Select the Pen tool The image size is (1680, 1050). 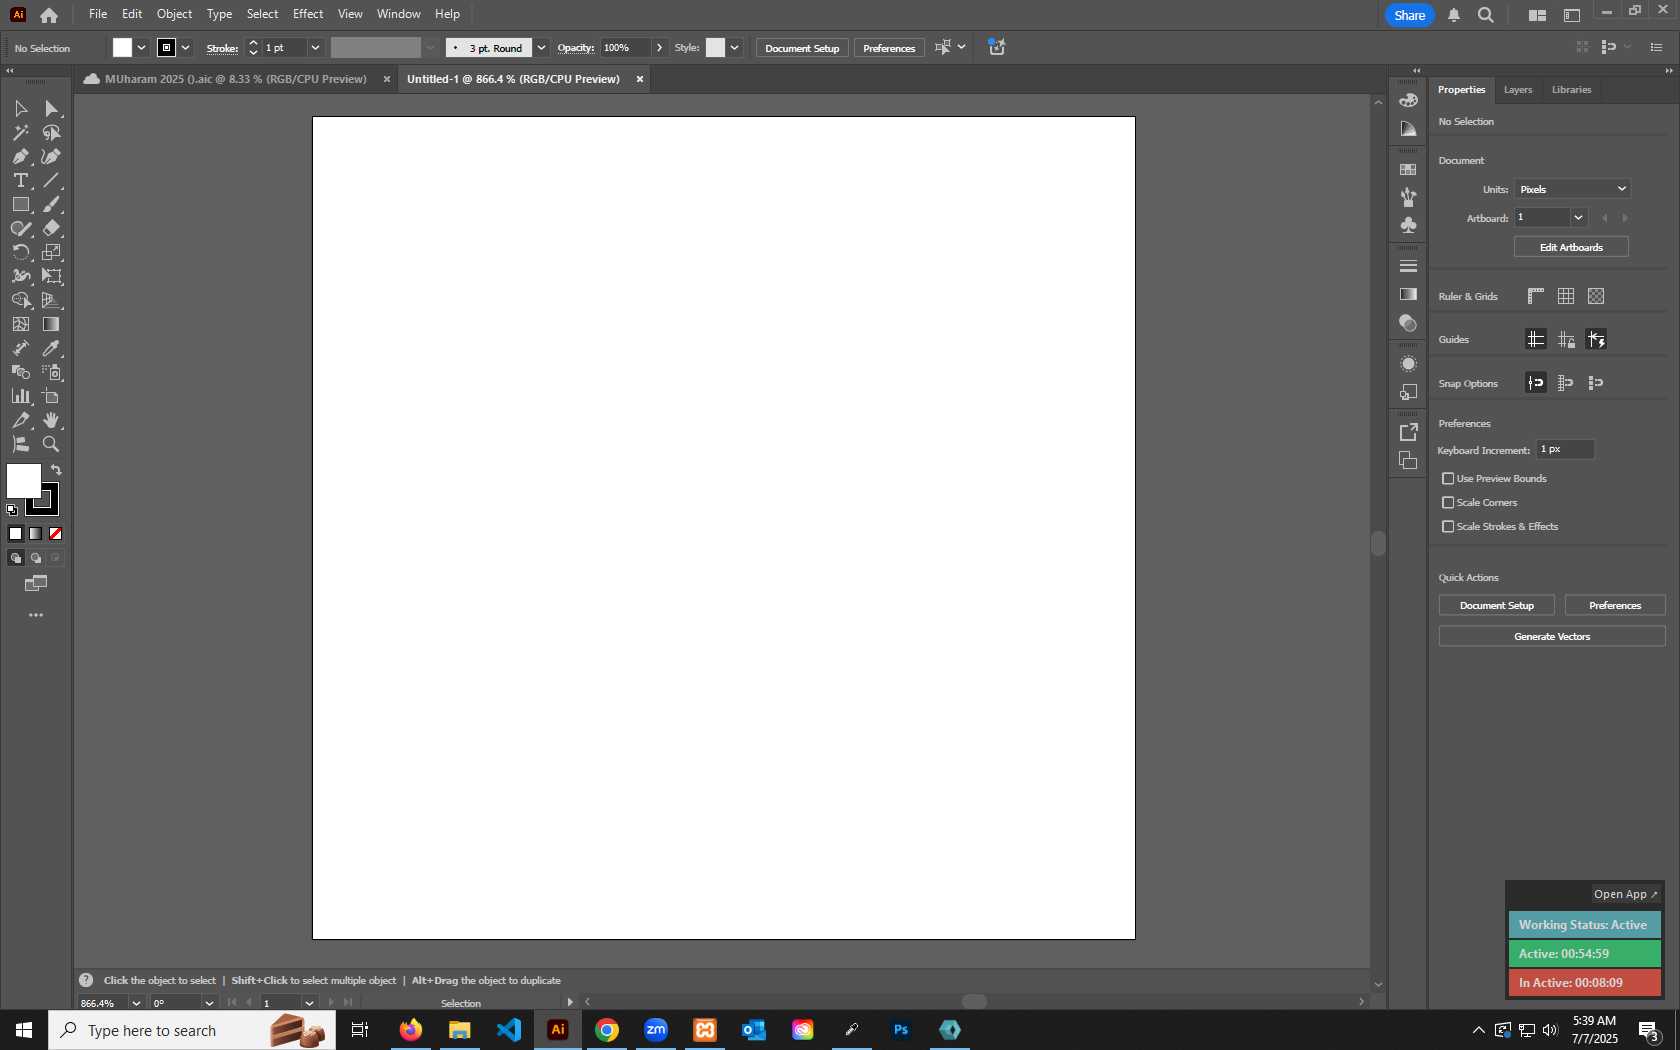click(x=20, y=156)
